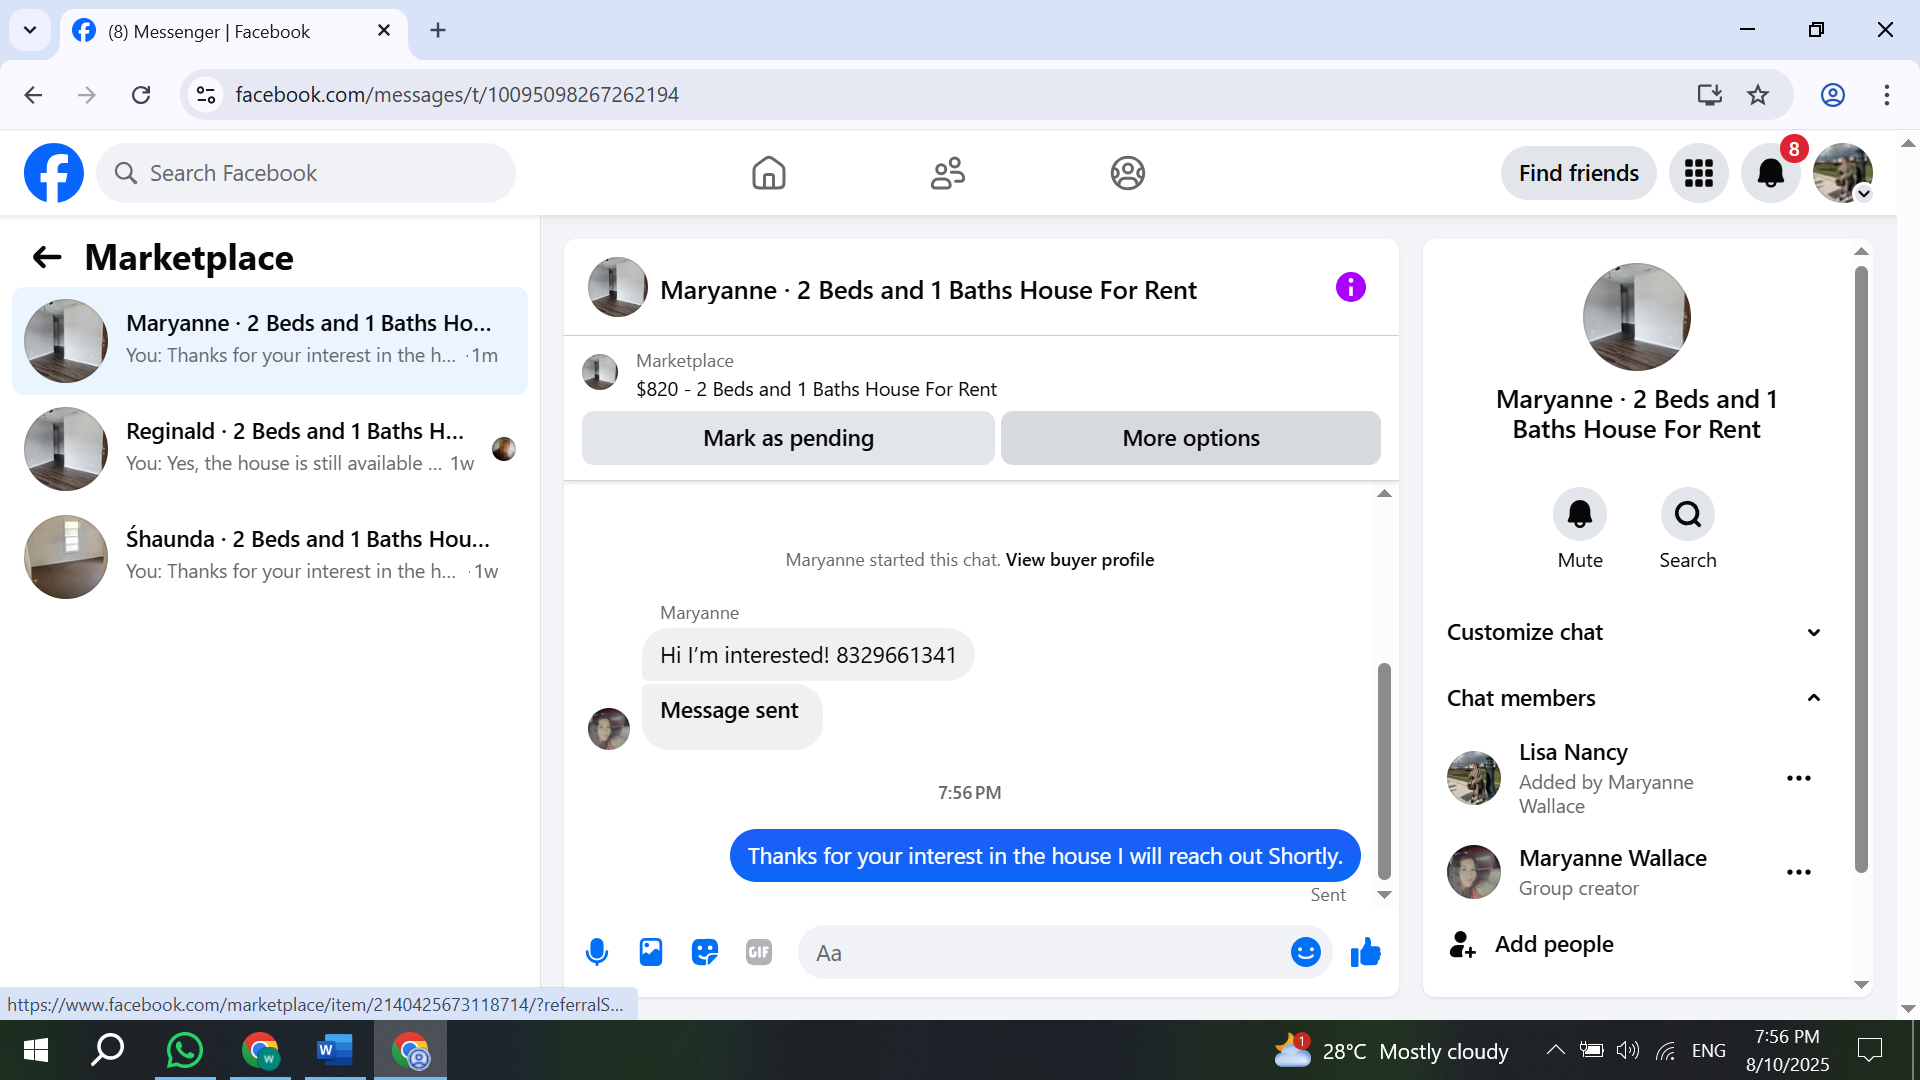
Task: Attach a file with the photo icon
Action: [651, 952]
